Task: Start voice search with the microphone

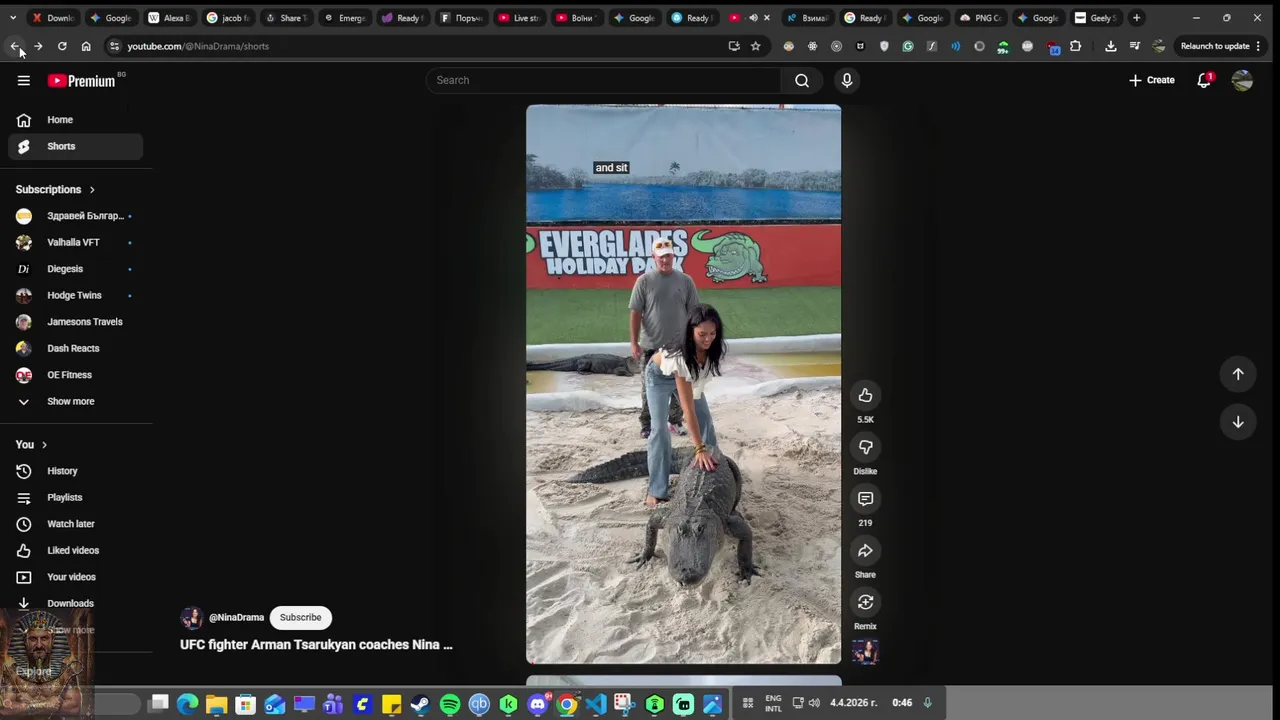Action: pyautogui.click(x=847, y=80)
